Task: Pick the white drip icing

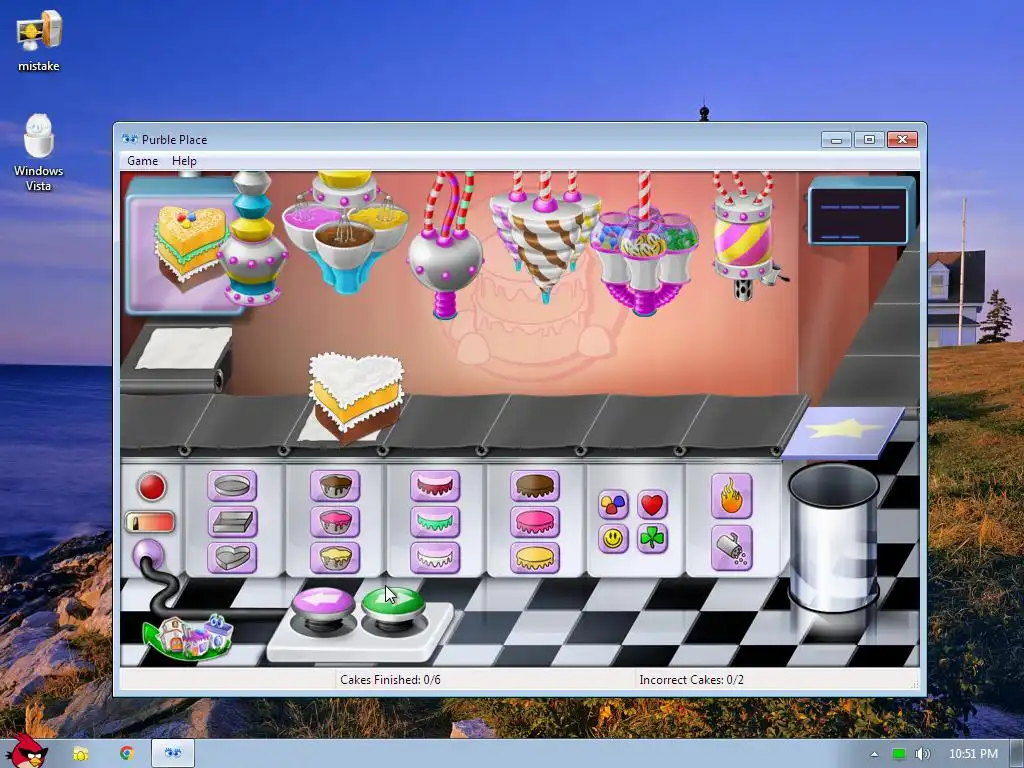Action: coord(435,558)
